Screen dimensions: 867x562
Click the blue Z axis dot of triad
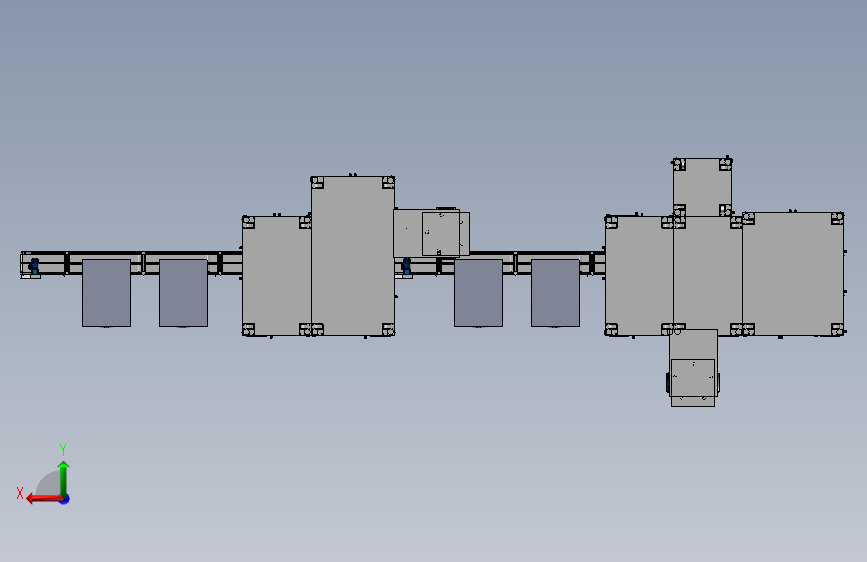coord(65,500)
